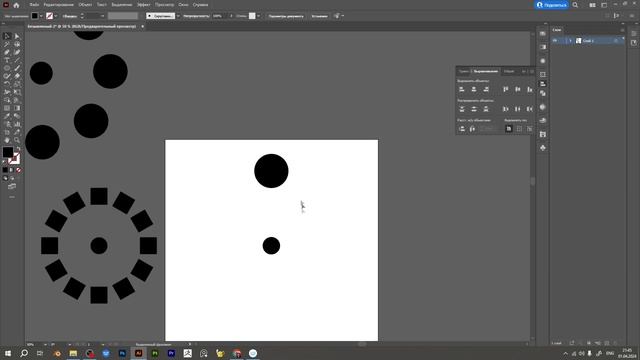Click Document Setup button

click(286, 16)
